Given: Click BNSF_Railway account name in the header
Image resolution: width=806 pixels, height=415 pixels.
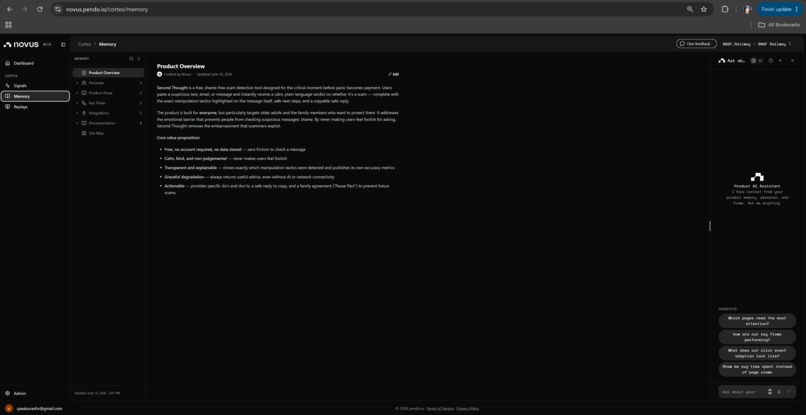Looking at the screenshot, I should pyautogui.click(x=737, y=44).
